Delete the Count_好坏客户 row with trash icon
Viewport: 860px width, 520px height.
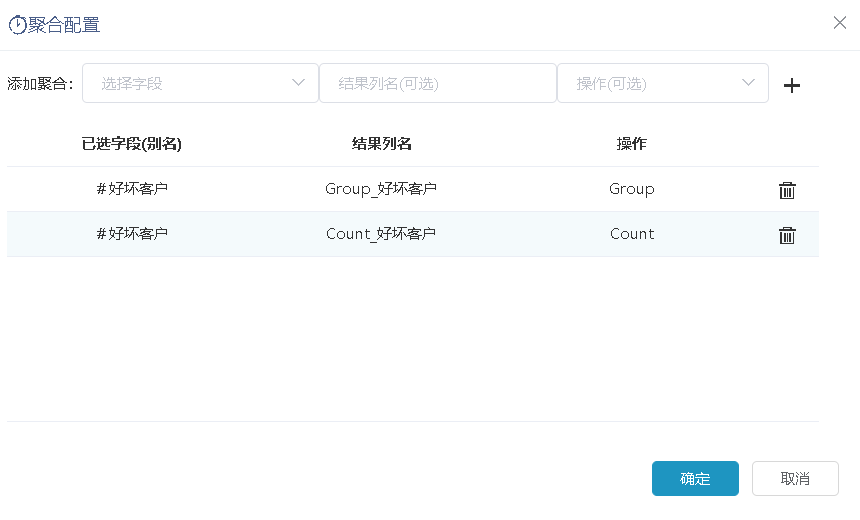(x=787, y=235)
